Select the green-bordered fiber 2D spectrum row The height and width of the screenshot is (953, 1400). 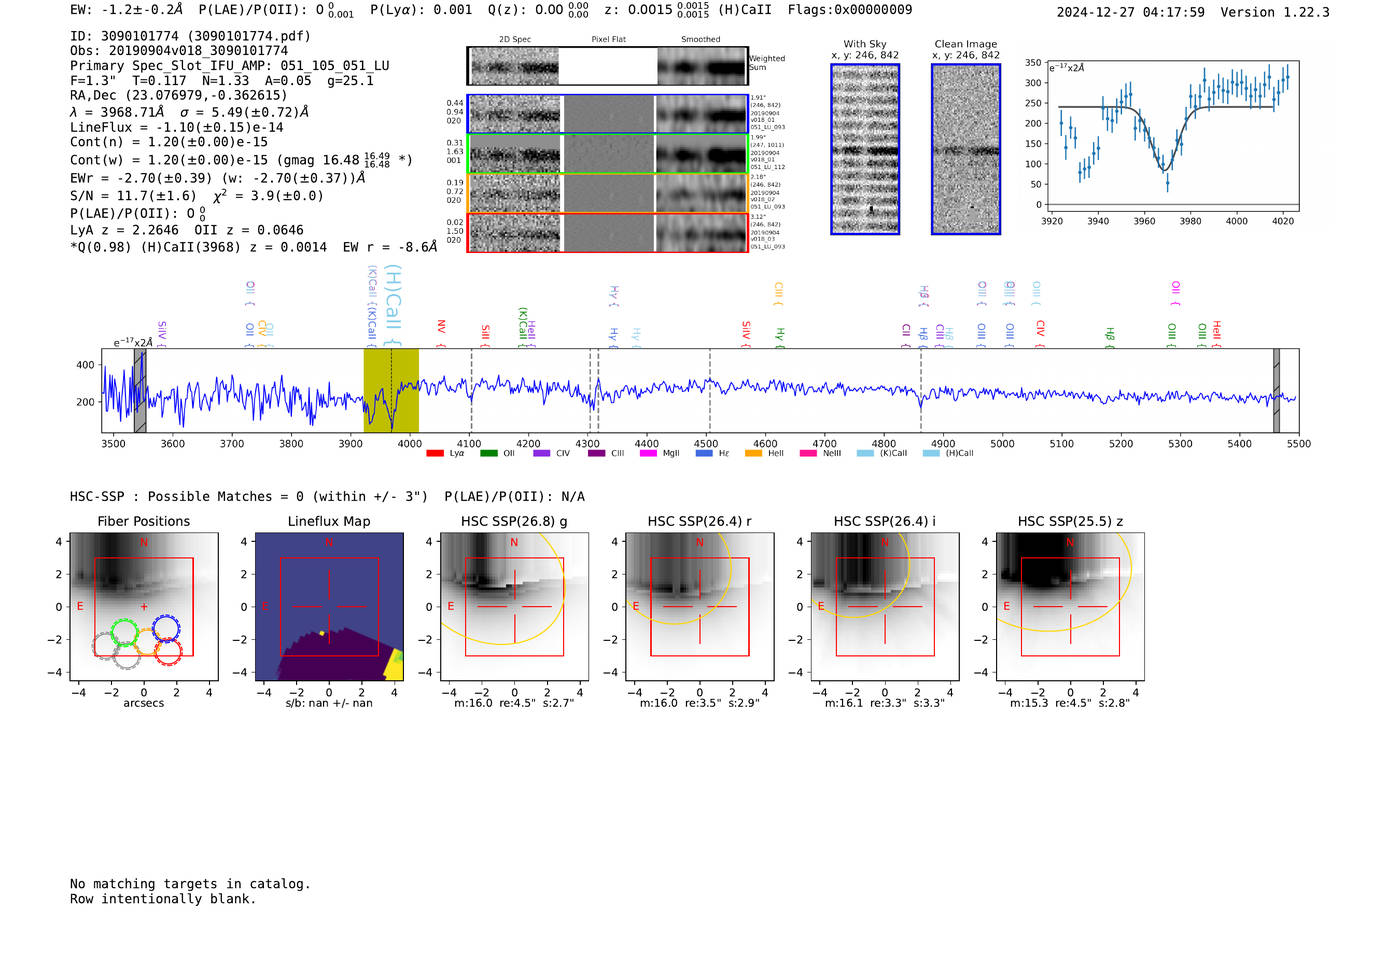click(608, 154)
